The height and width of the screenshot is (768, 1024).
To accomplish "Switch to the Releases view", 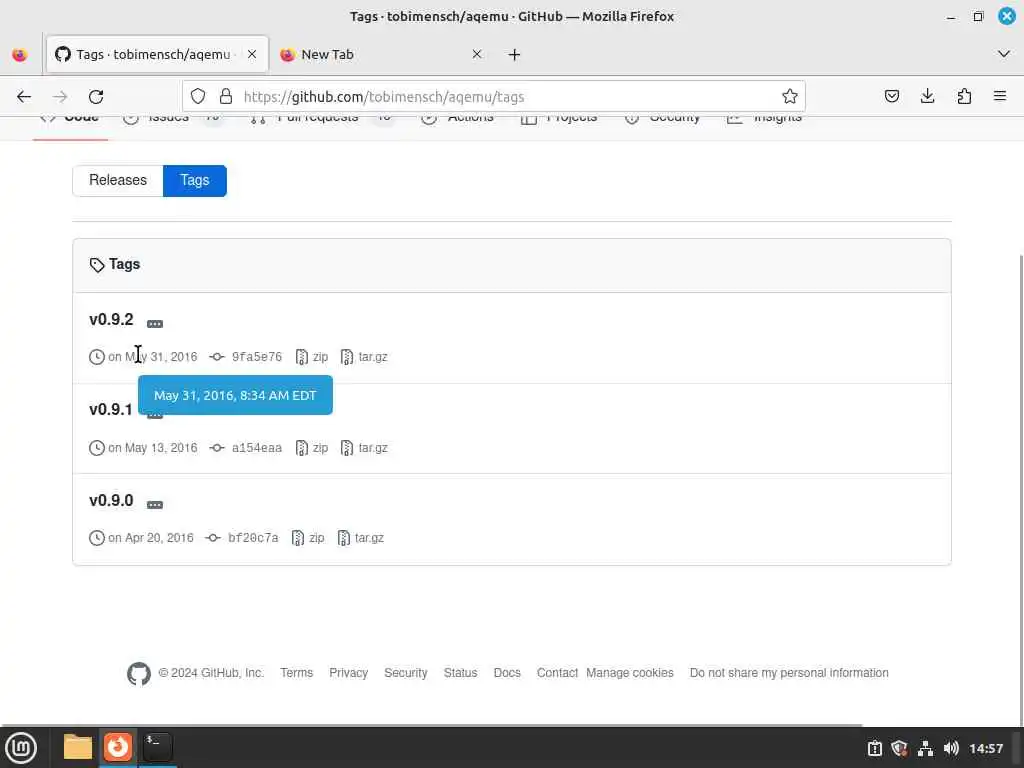I will click(118, 180).
